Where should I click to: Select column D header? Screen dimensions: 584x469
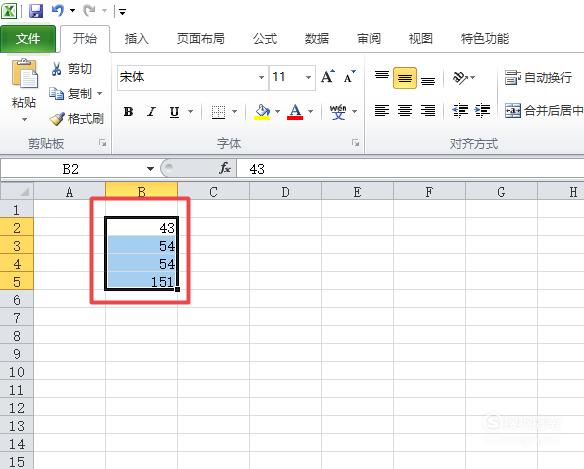pyautogui.click(x=285, y=192)
